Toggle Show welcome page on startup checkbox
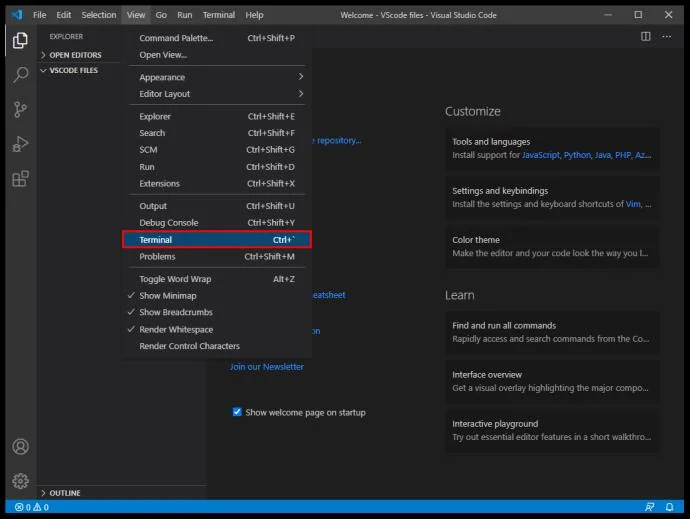 tap(237, 412)
